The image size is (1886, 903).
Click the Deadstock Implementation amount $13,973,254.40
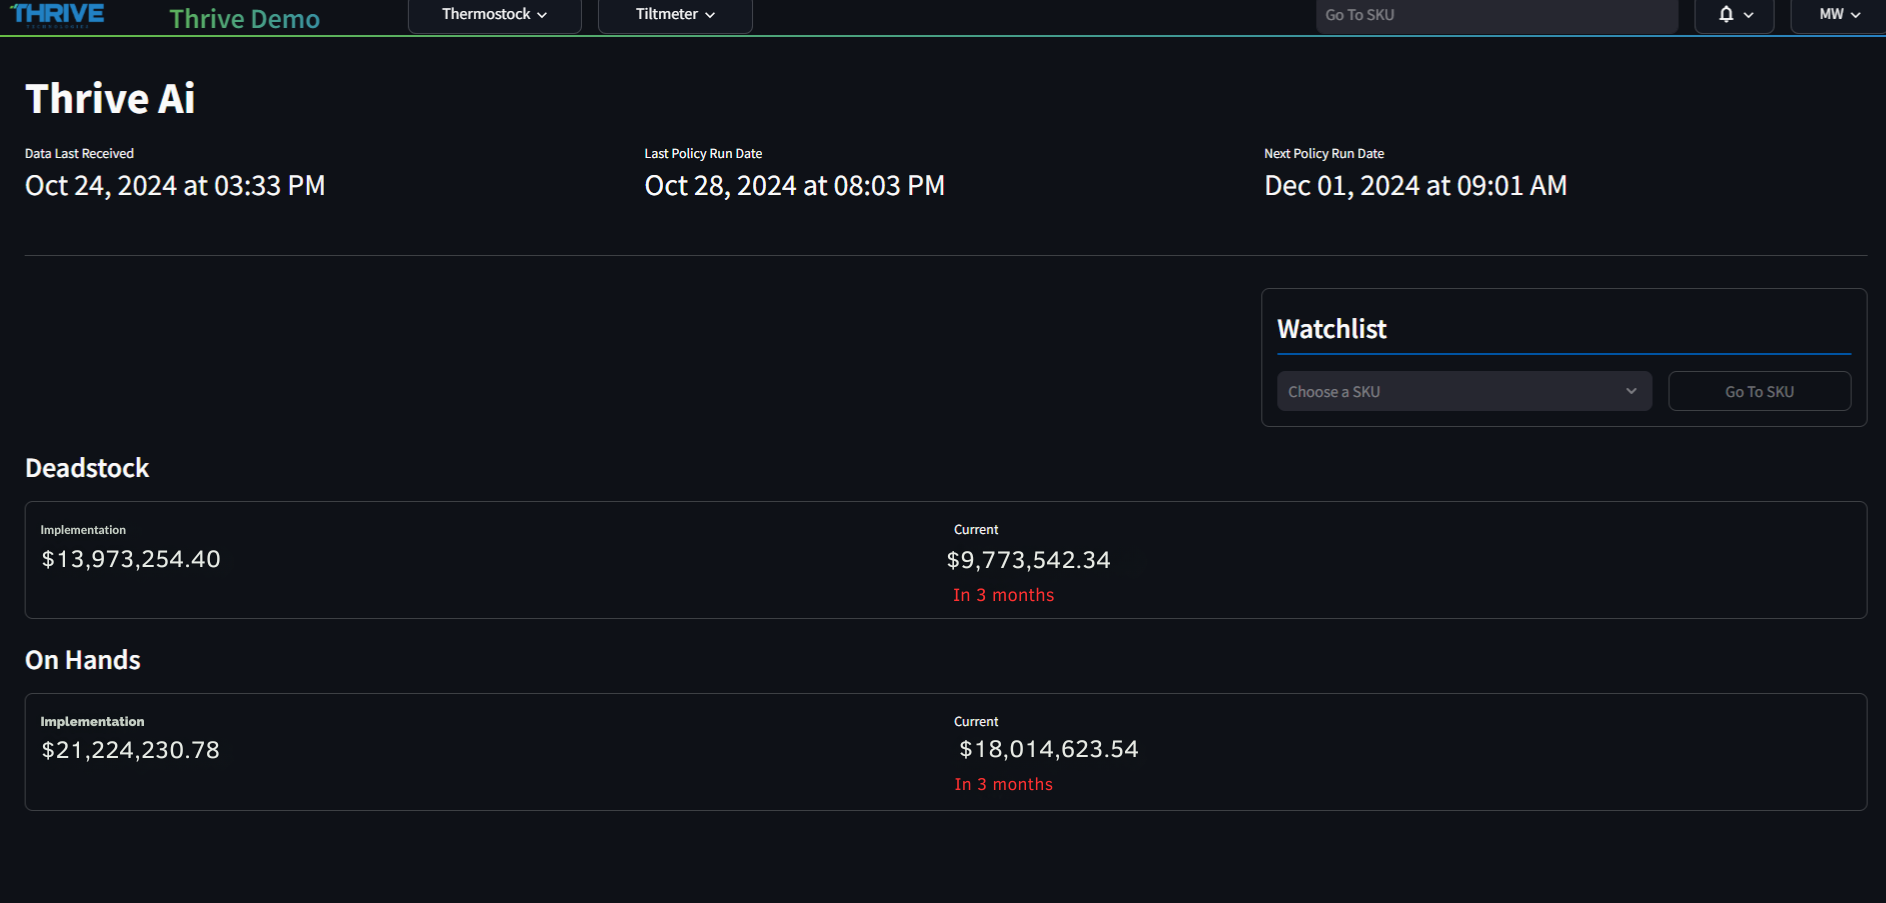pyautogui.click(x=131, y=560)
